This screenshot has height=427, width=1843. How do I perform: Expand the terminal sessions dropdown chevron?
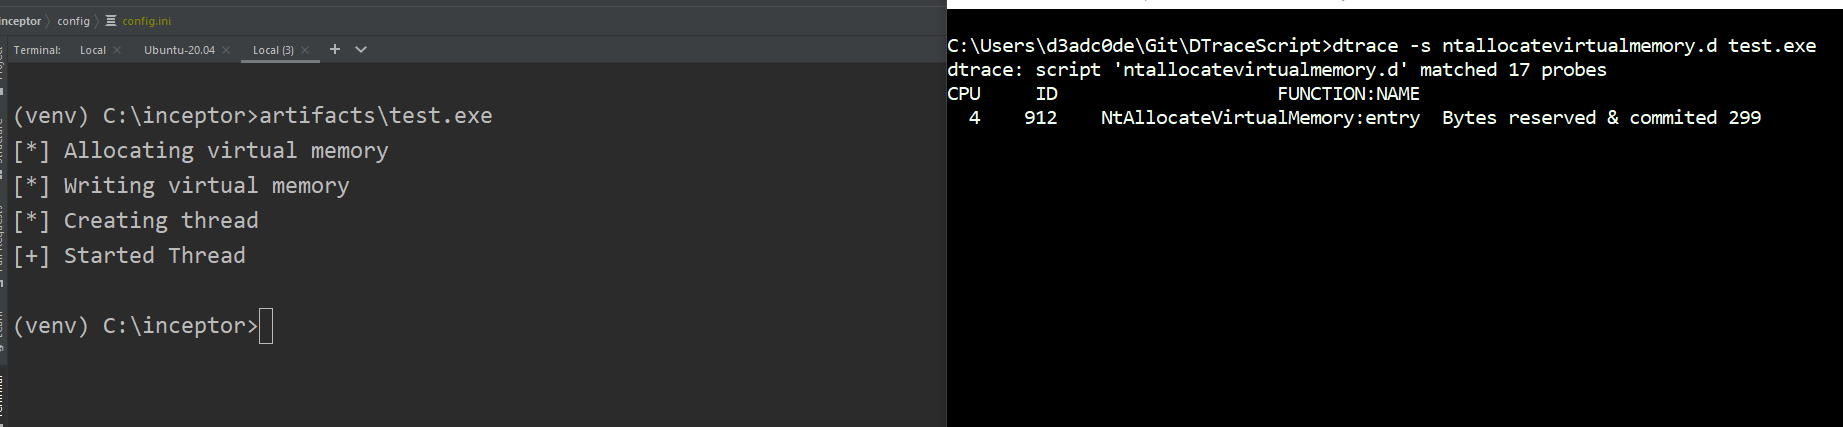(361, 49)
